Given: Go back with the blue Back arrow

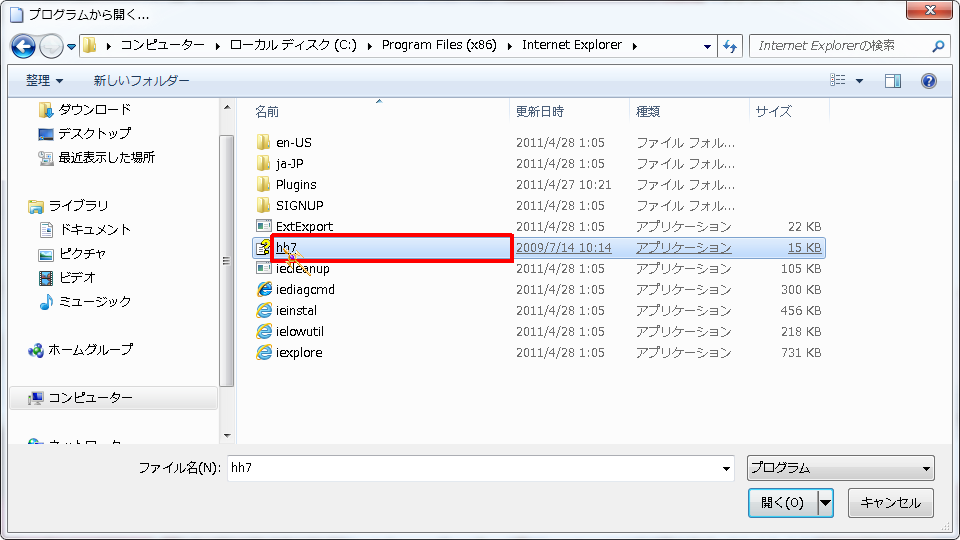Looking at the screenshot, I should tap(23, 46).
